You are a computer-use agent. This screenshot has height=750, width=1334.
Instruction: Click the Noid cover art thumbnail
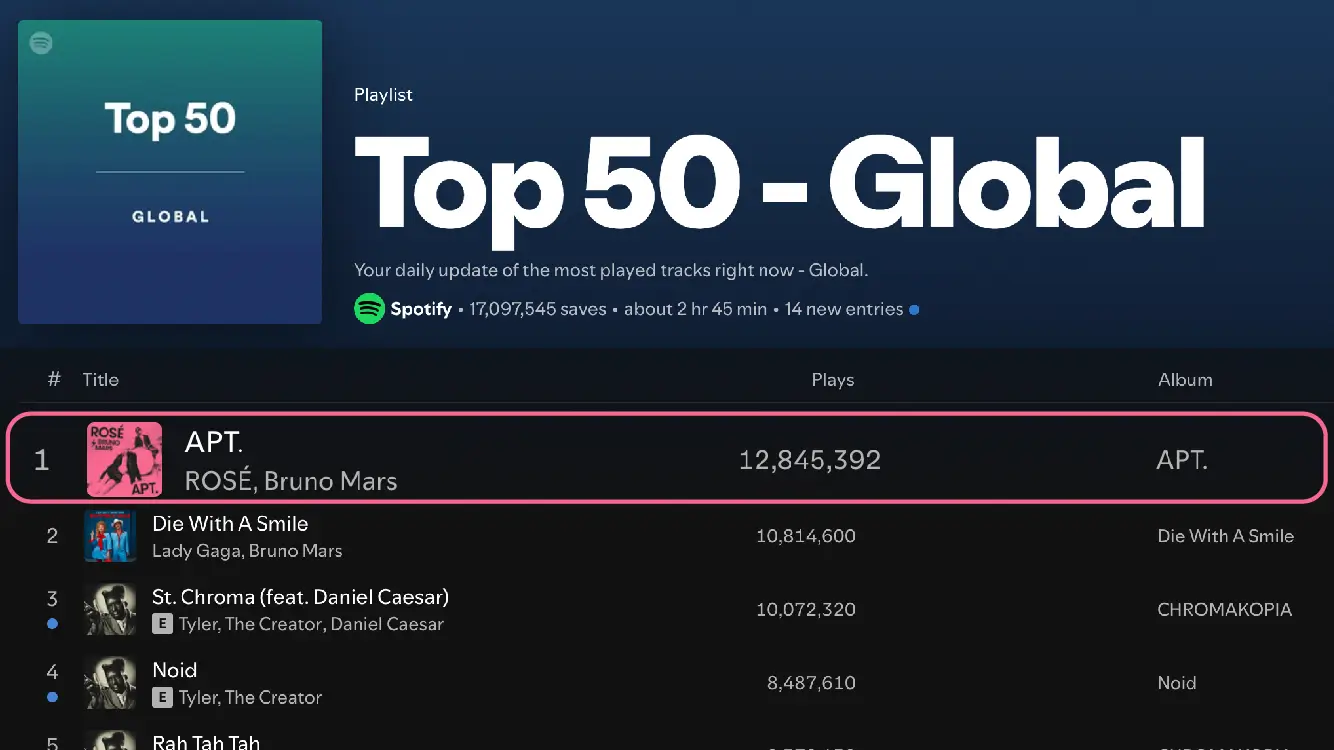[x=110, y=683]
